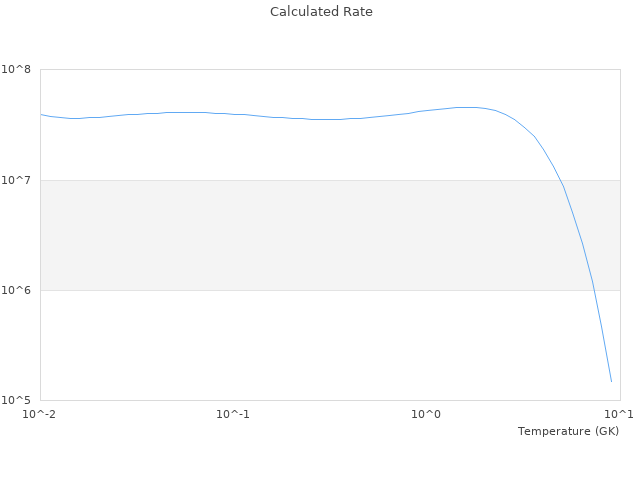
Task: Click the curve directly above the 10^-1 tick
Action: click(233, 114)
